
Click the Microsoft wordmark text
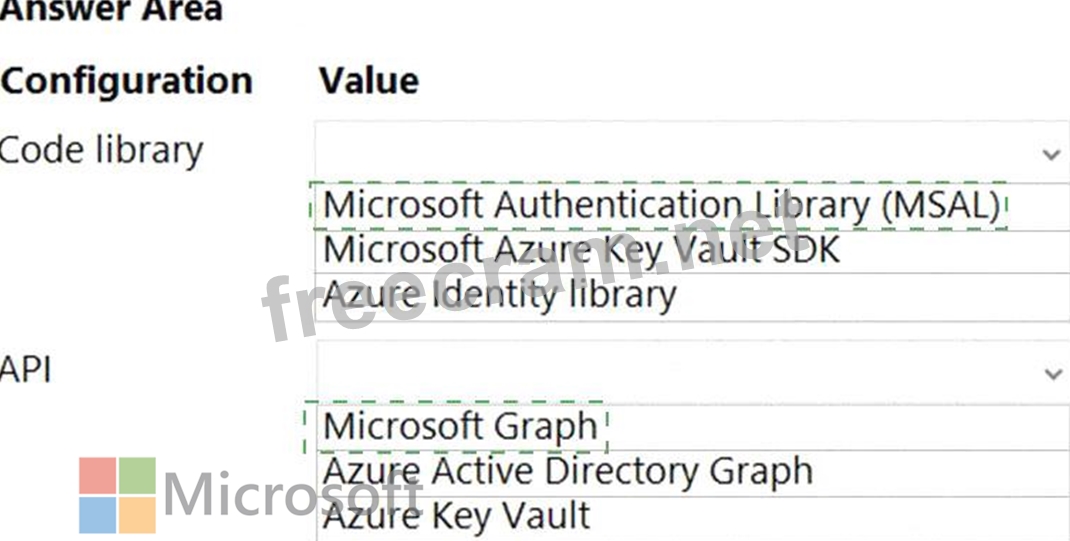click(290, 494)
